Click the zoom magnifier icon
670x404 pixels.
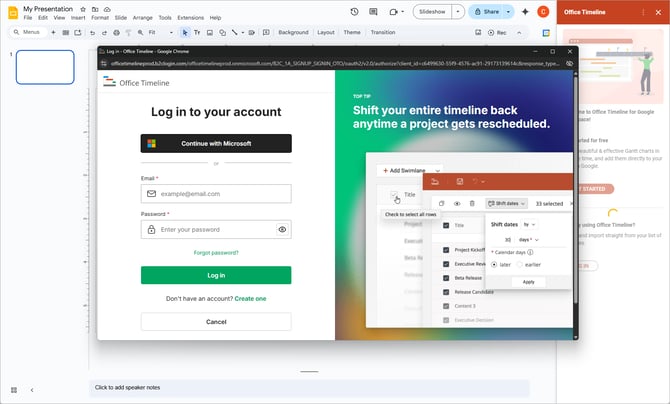[x=140, y=32]
